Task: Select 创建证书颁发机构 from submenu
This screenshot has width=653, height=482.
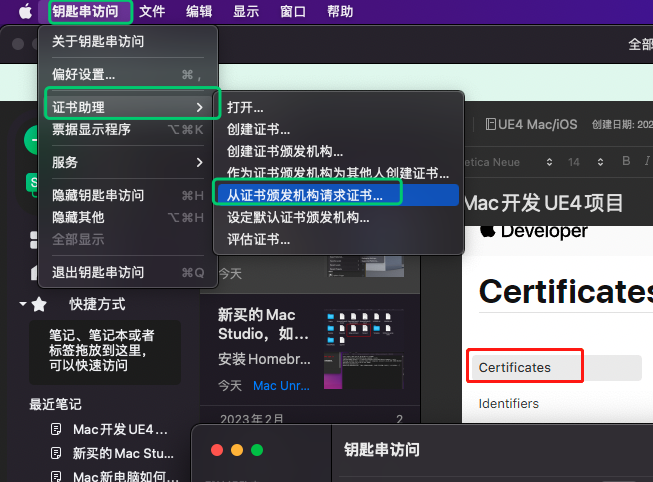Action: click(x=285, y=151)
